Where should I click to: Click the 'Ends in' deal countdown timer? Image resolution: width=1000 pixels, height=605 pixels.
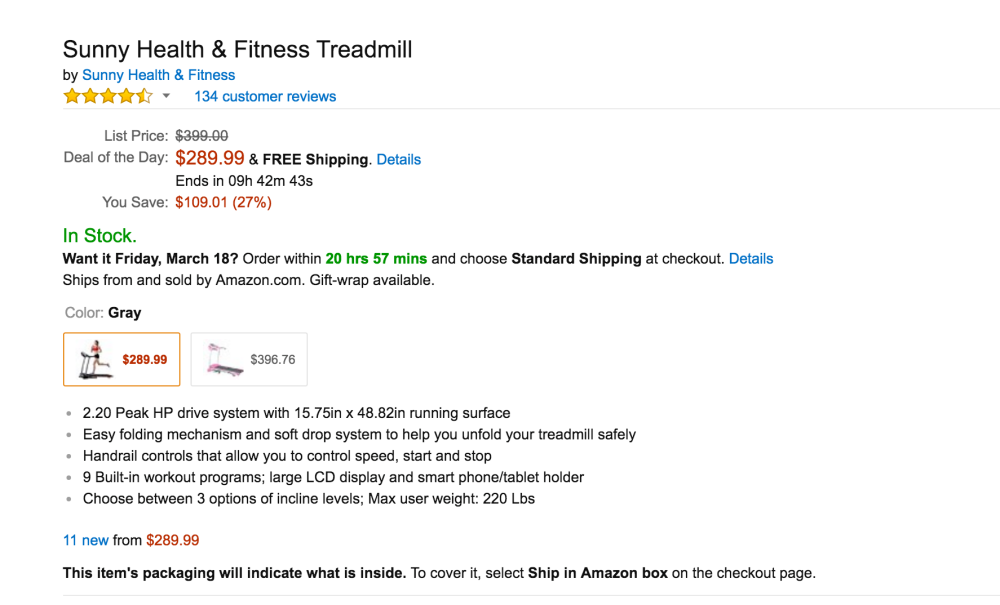point(244,181)
